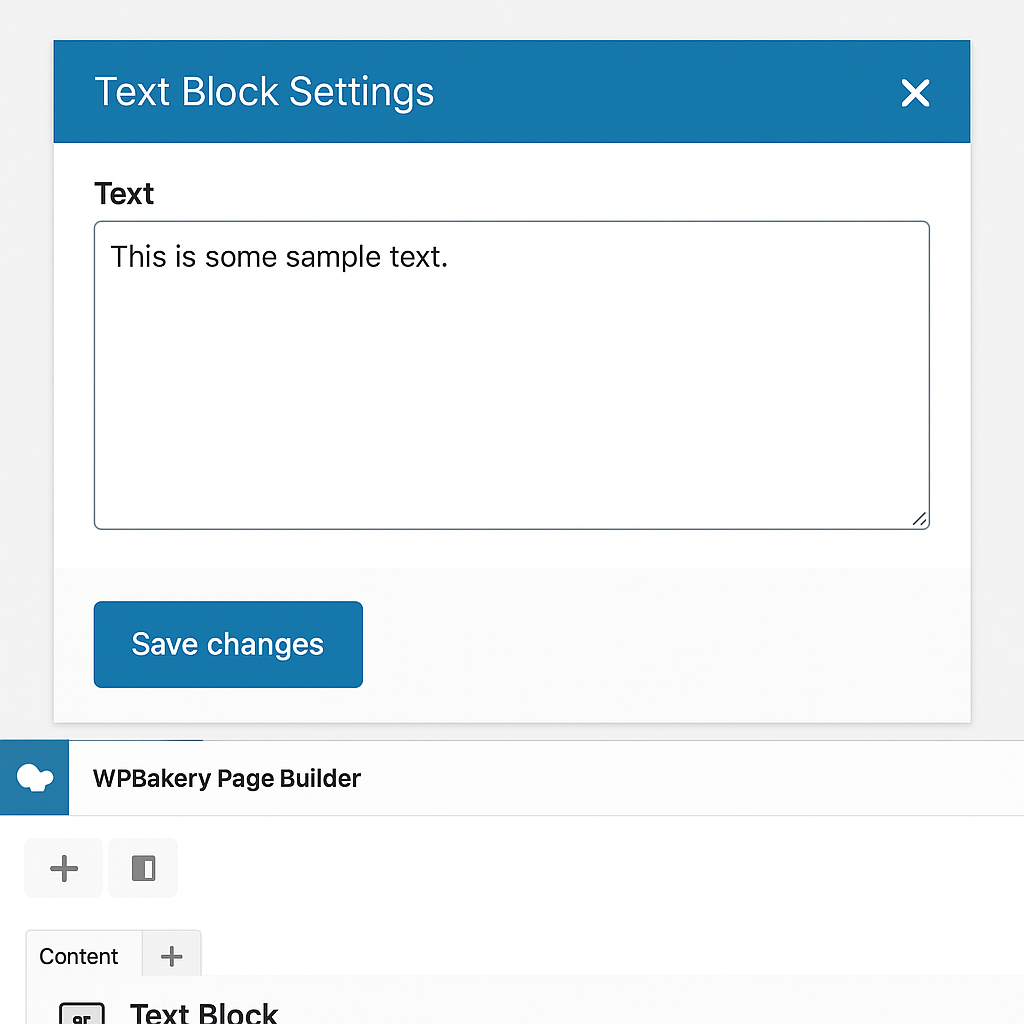Save changes to the text block
The image size is (1024, 1024).
pyautogui.click(x=228, y=644)
